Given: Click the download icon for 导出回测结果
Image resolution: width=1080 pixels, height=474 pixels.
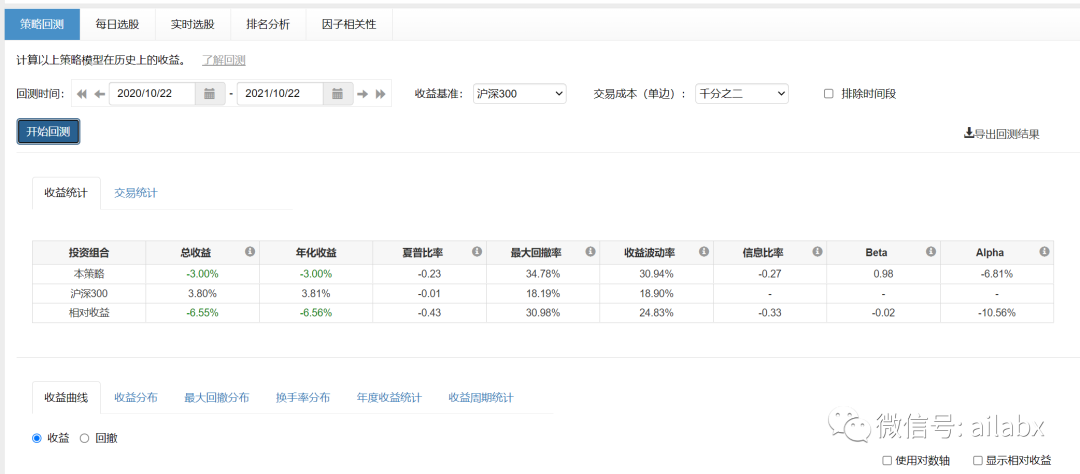Looking at the screenshot, I should click(x=968, y=133).
